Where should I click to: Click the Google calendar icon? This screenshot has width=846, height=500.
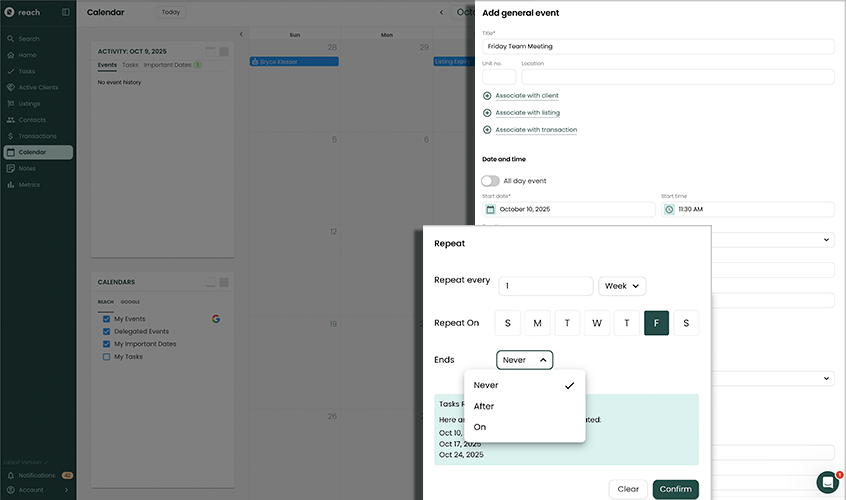[x=215, y=319]
